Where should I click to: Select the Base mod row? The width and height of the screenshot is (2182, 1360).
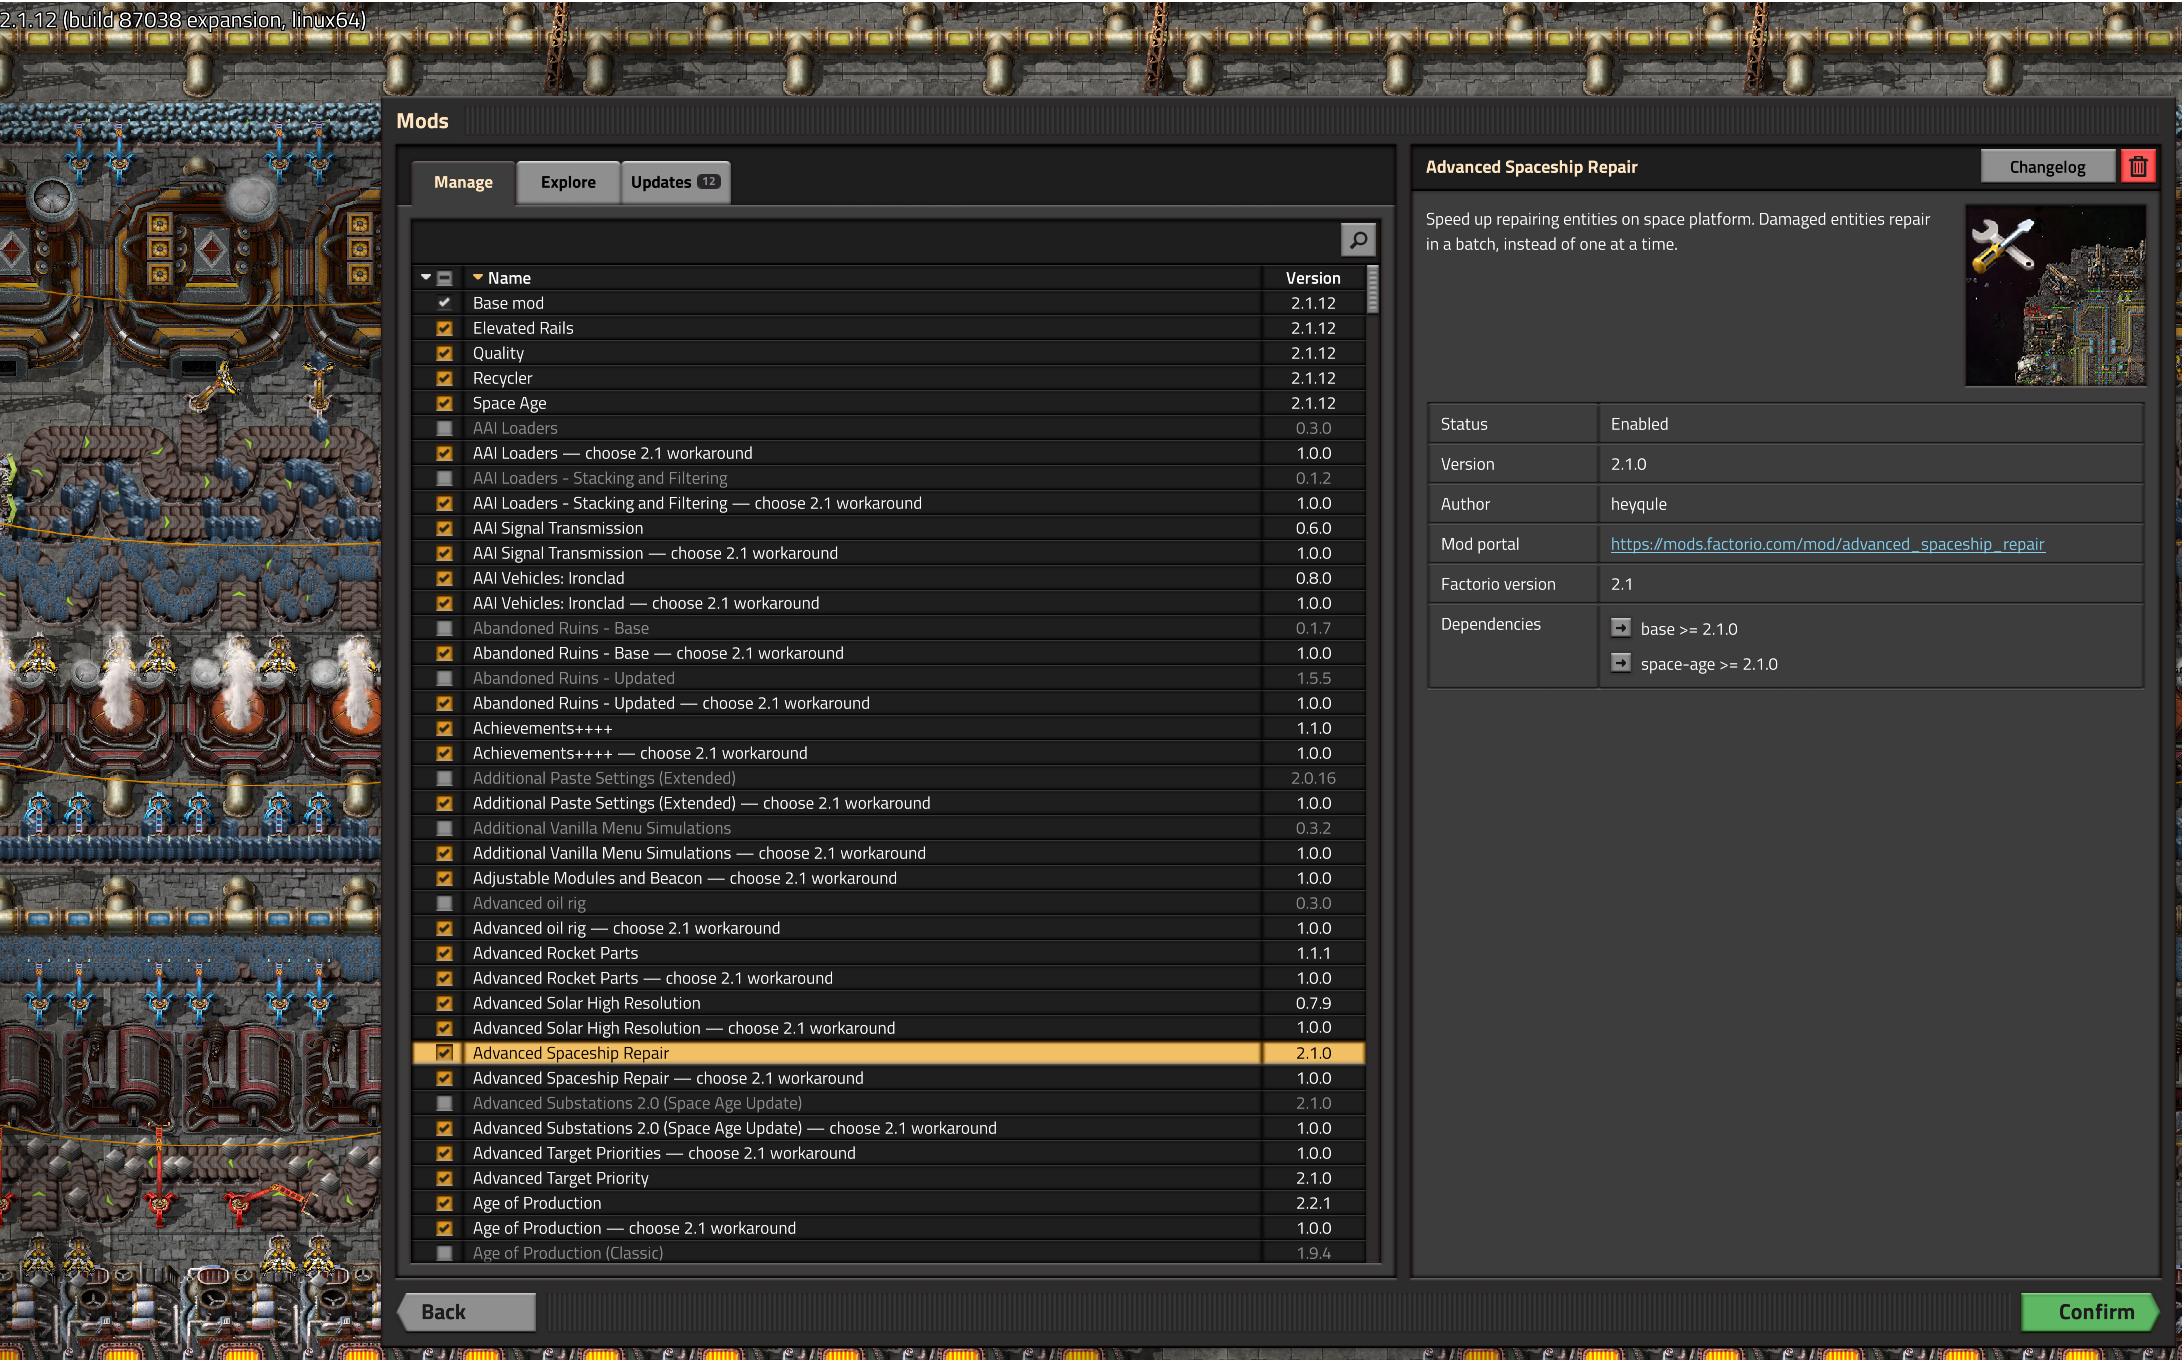(x=888, y=303)
